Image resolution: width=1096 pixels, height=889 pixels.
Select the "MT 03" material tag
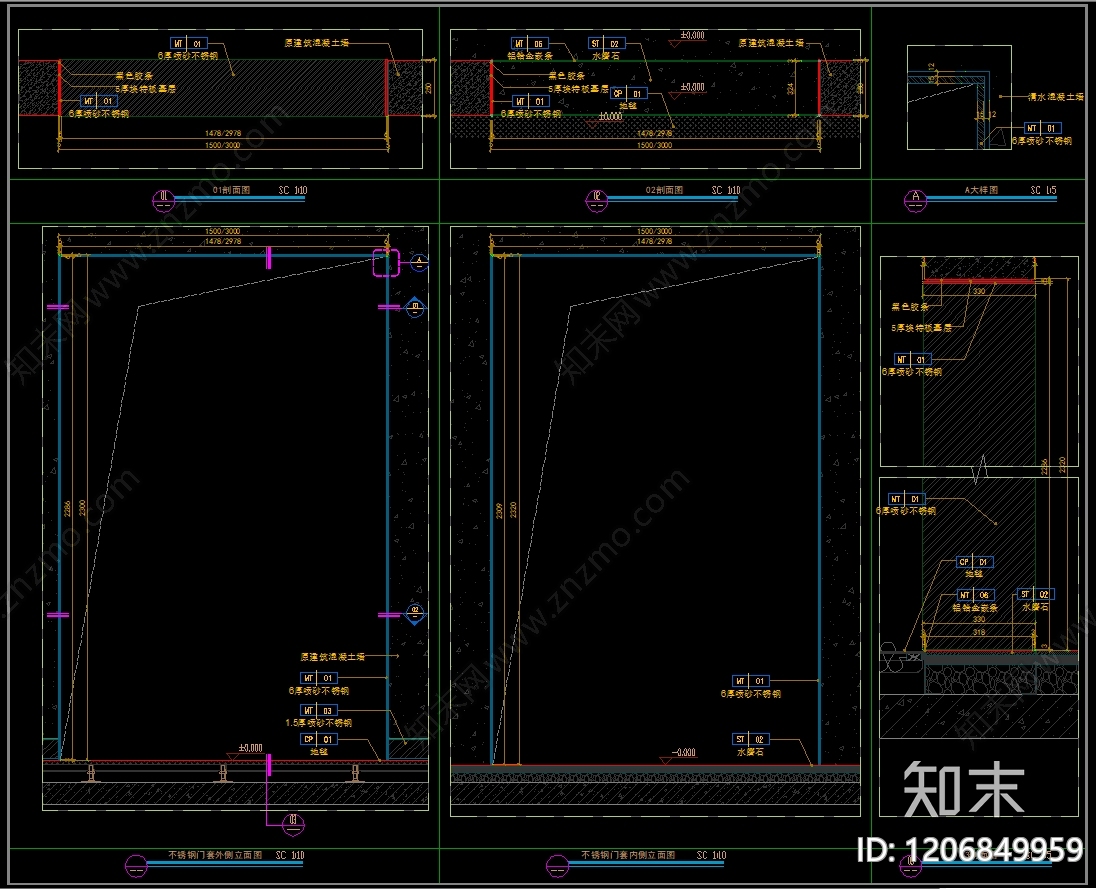(318, 711)
